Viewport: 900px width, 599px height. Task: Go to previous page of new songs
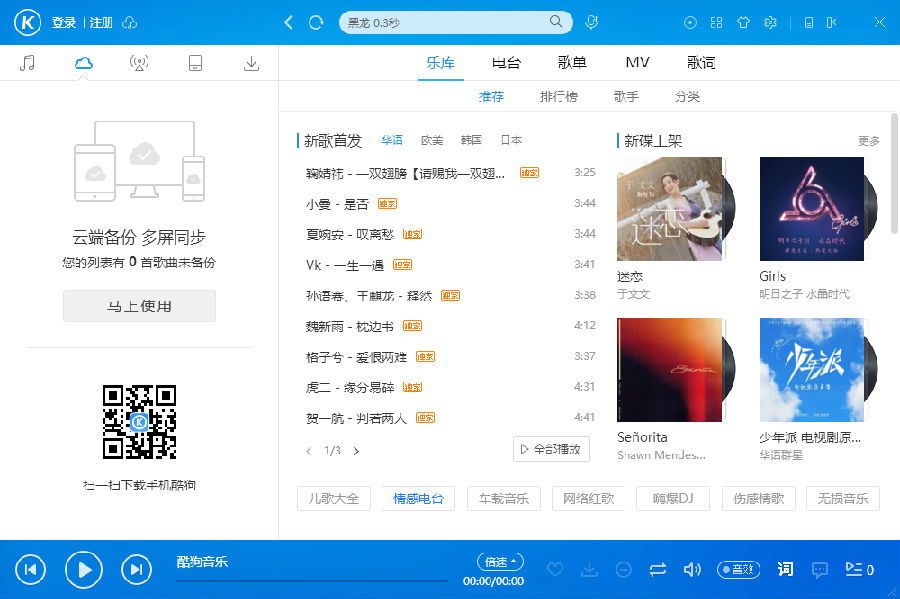click(309, 451)
